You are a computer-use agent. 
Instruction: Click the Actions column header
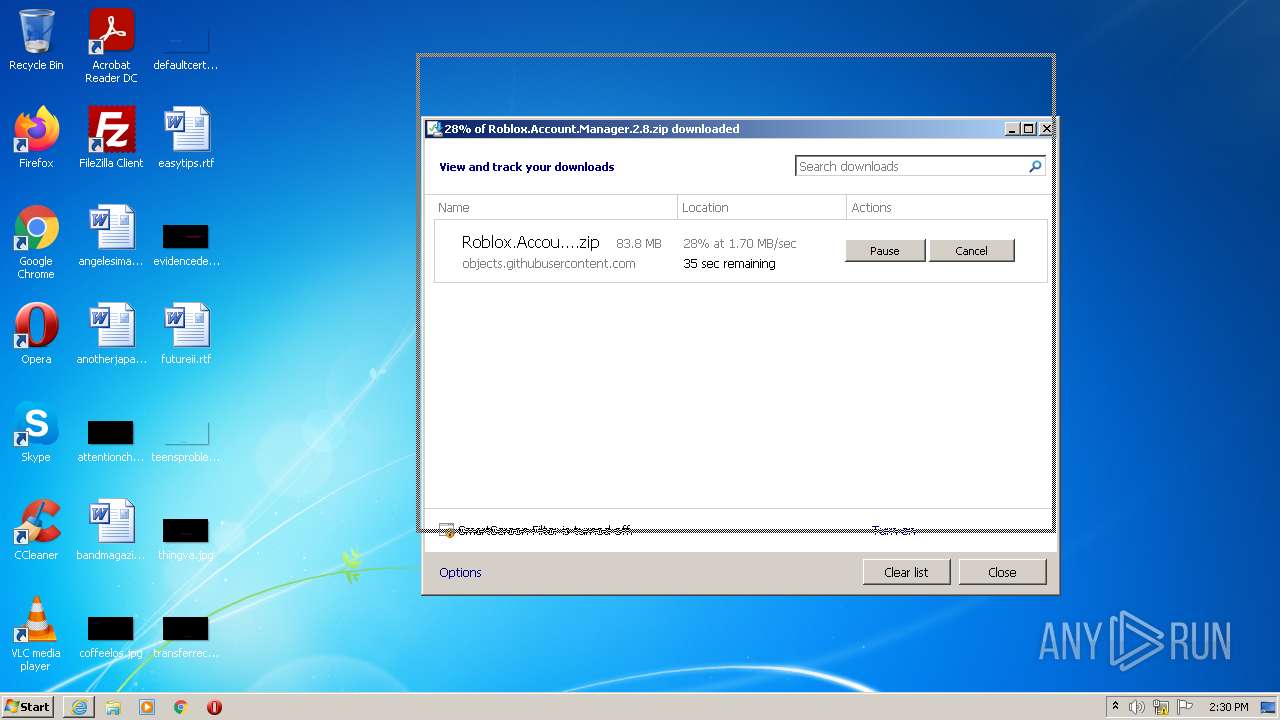[946, 207]
